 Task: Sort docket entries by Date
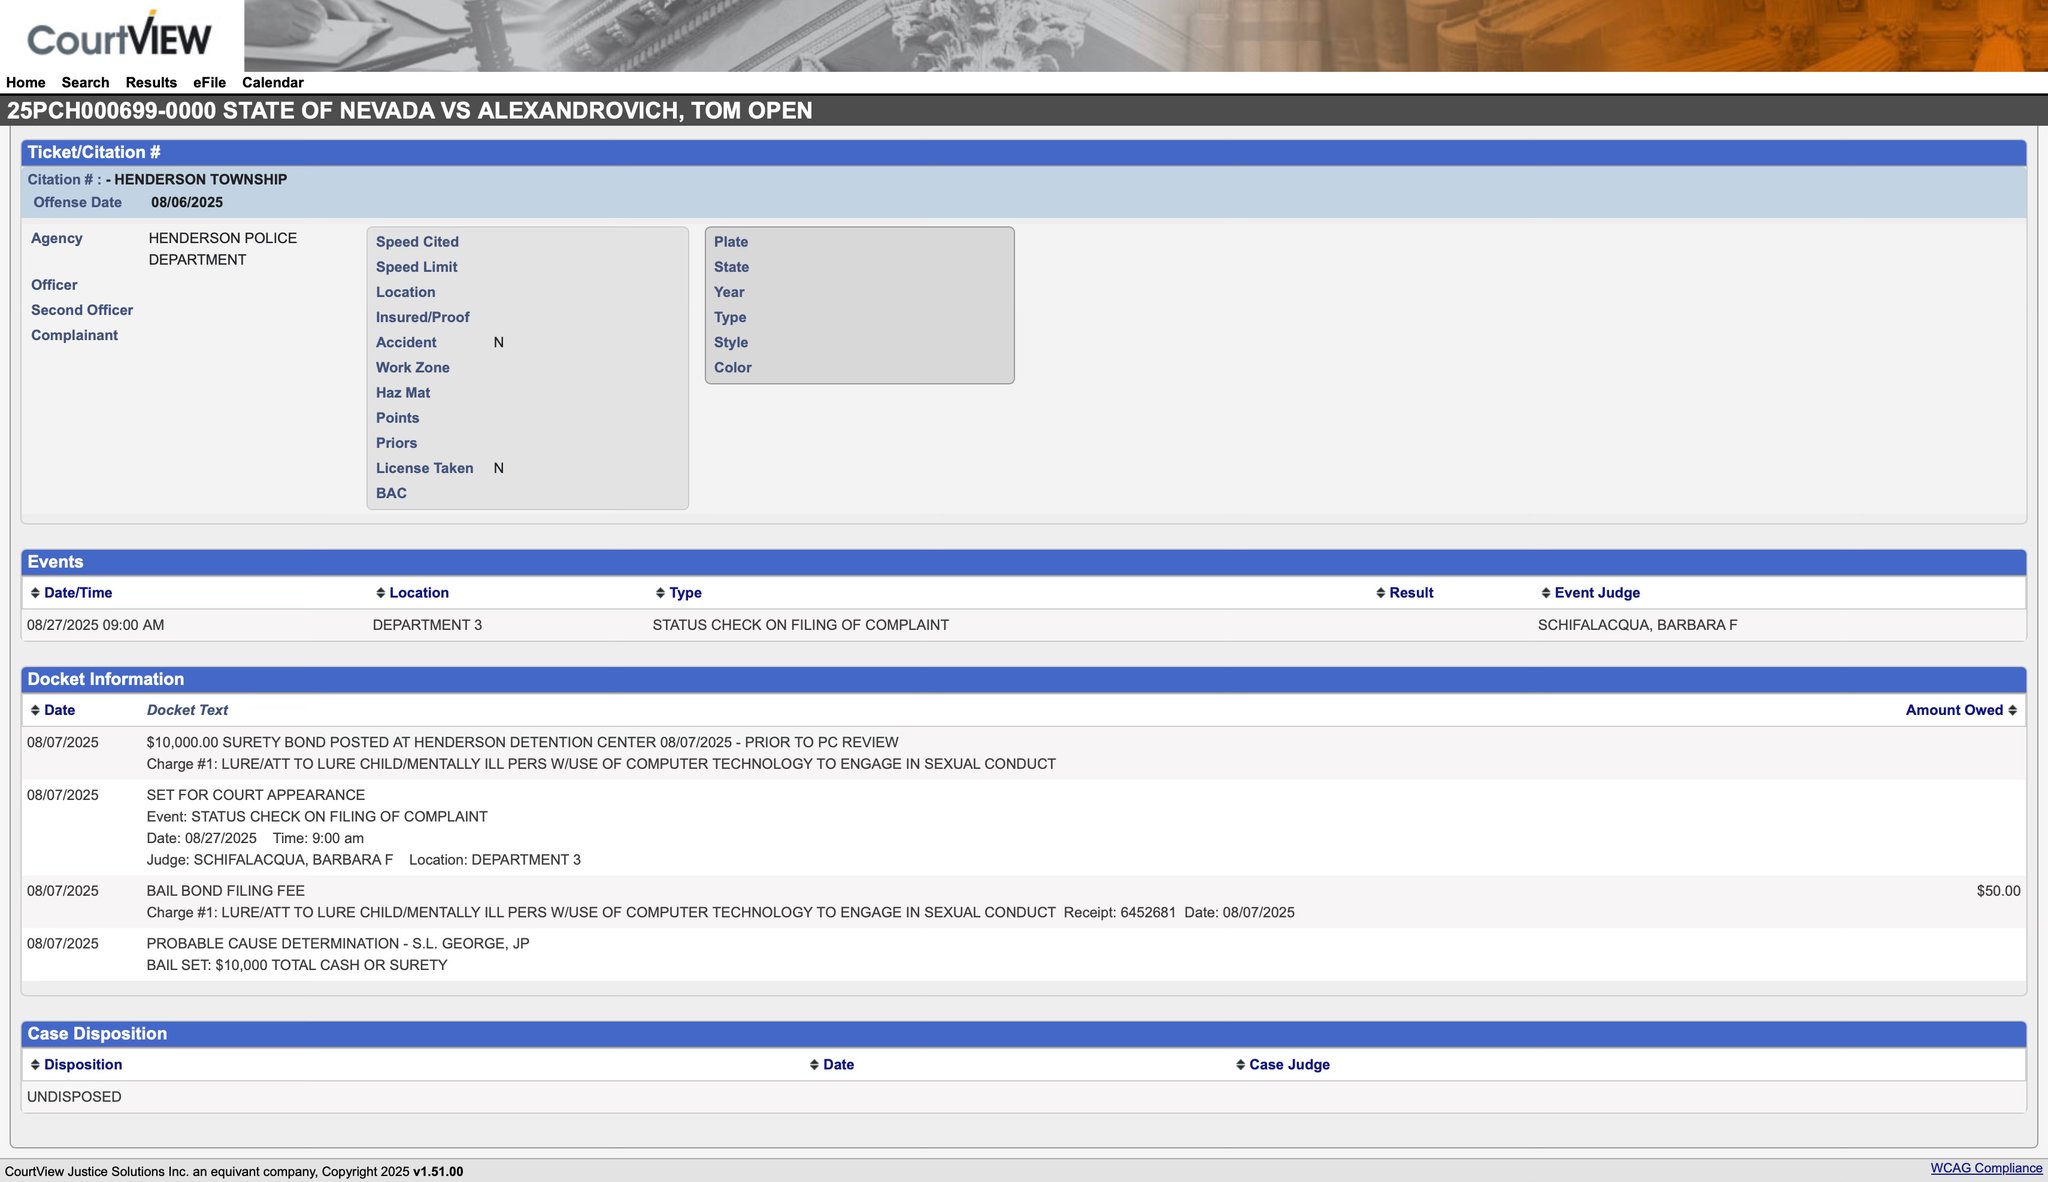click(x=59, y=710)
